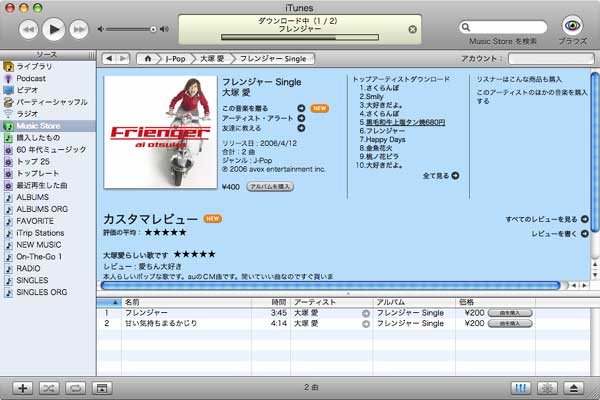Go to Music Store home
This screenshot has width=600, height=400.
click(x=148, y=59)
